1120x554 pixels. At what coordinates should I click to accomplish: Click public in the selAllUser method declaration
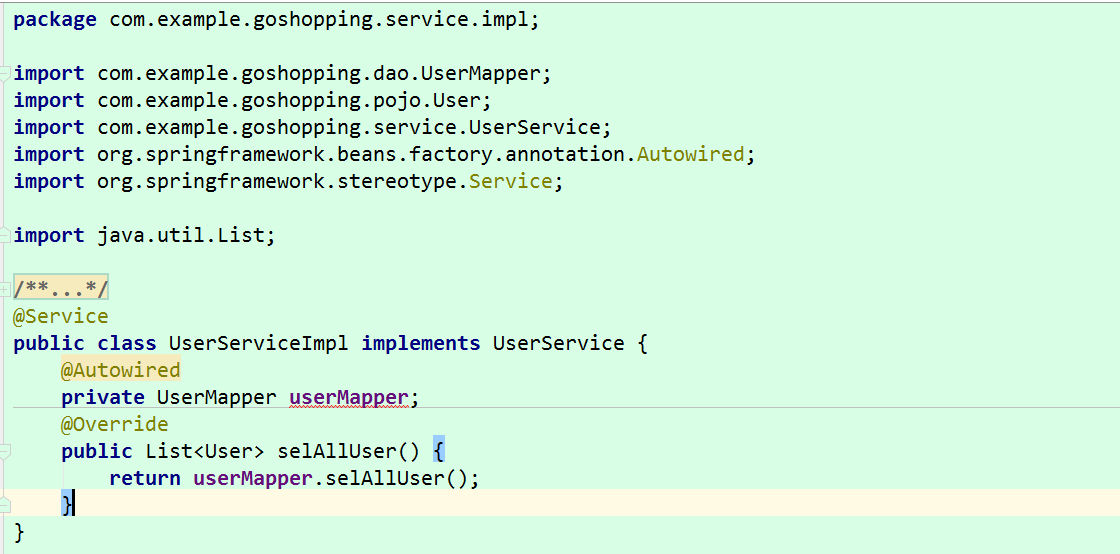coord(96,451)
